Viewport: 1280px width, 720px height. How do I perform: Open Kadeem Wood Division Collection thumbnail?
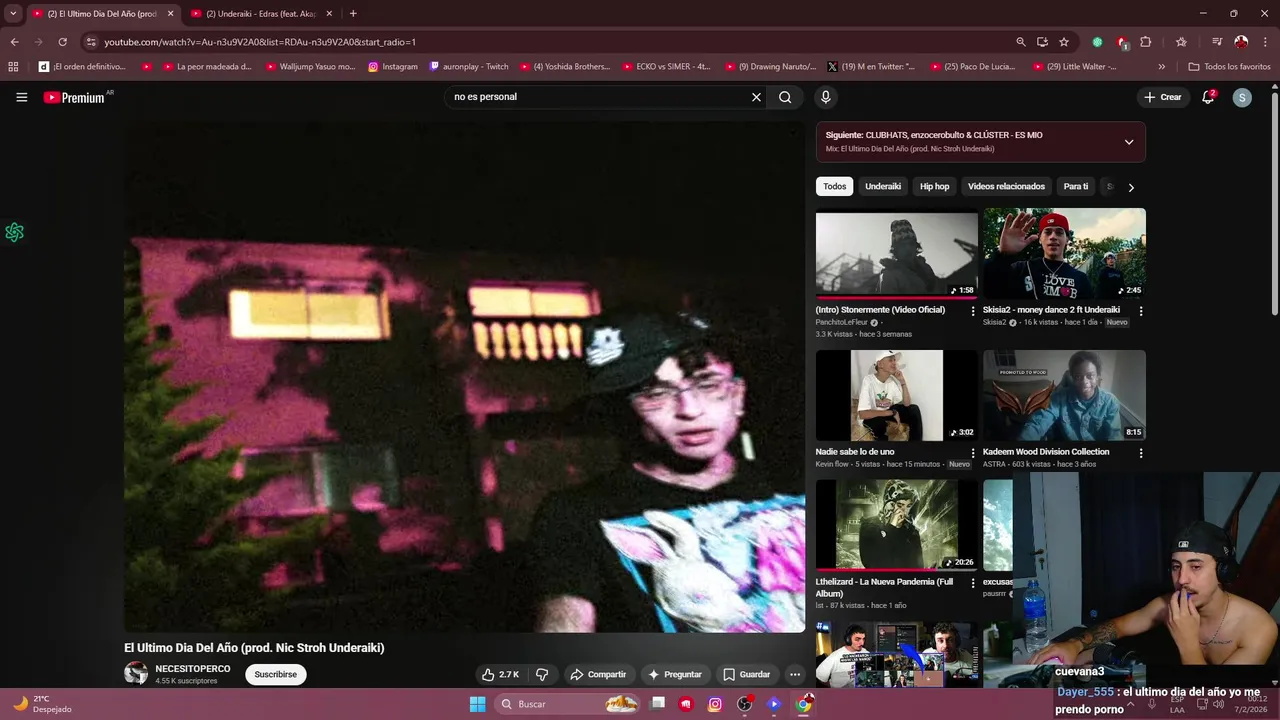pos(1064,396)
